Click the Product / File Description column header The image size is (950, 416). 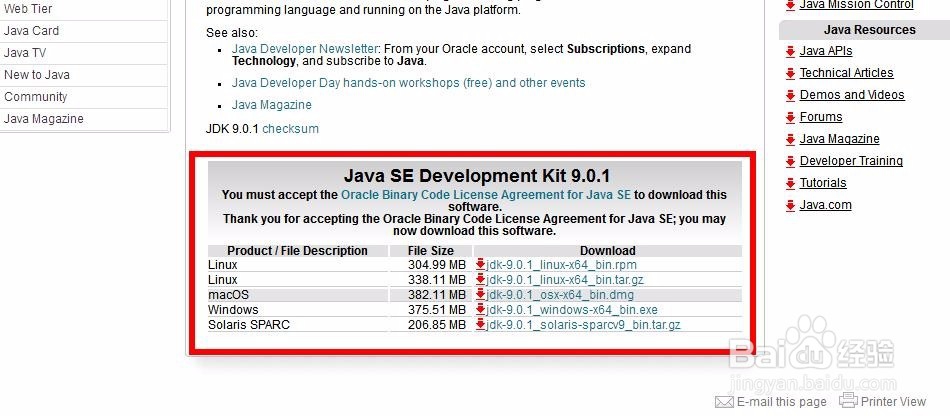[x=297, y=251]
